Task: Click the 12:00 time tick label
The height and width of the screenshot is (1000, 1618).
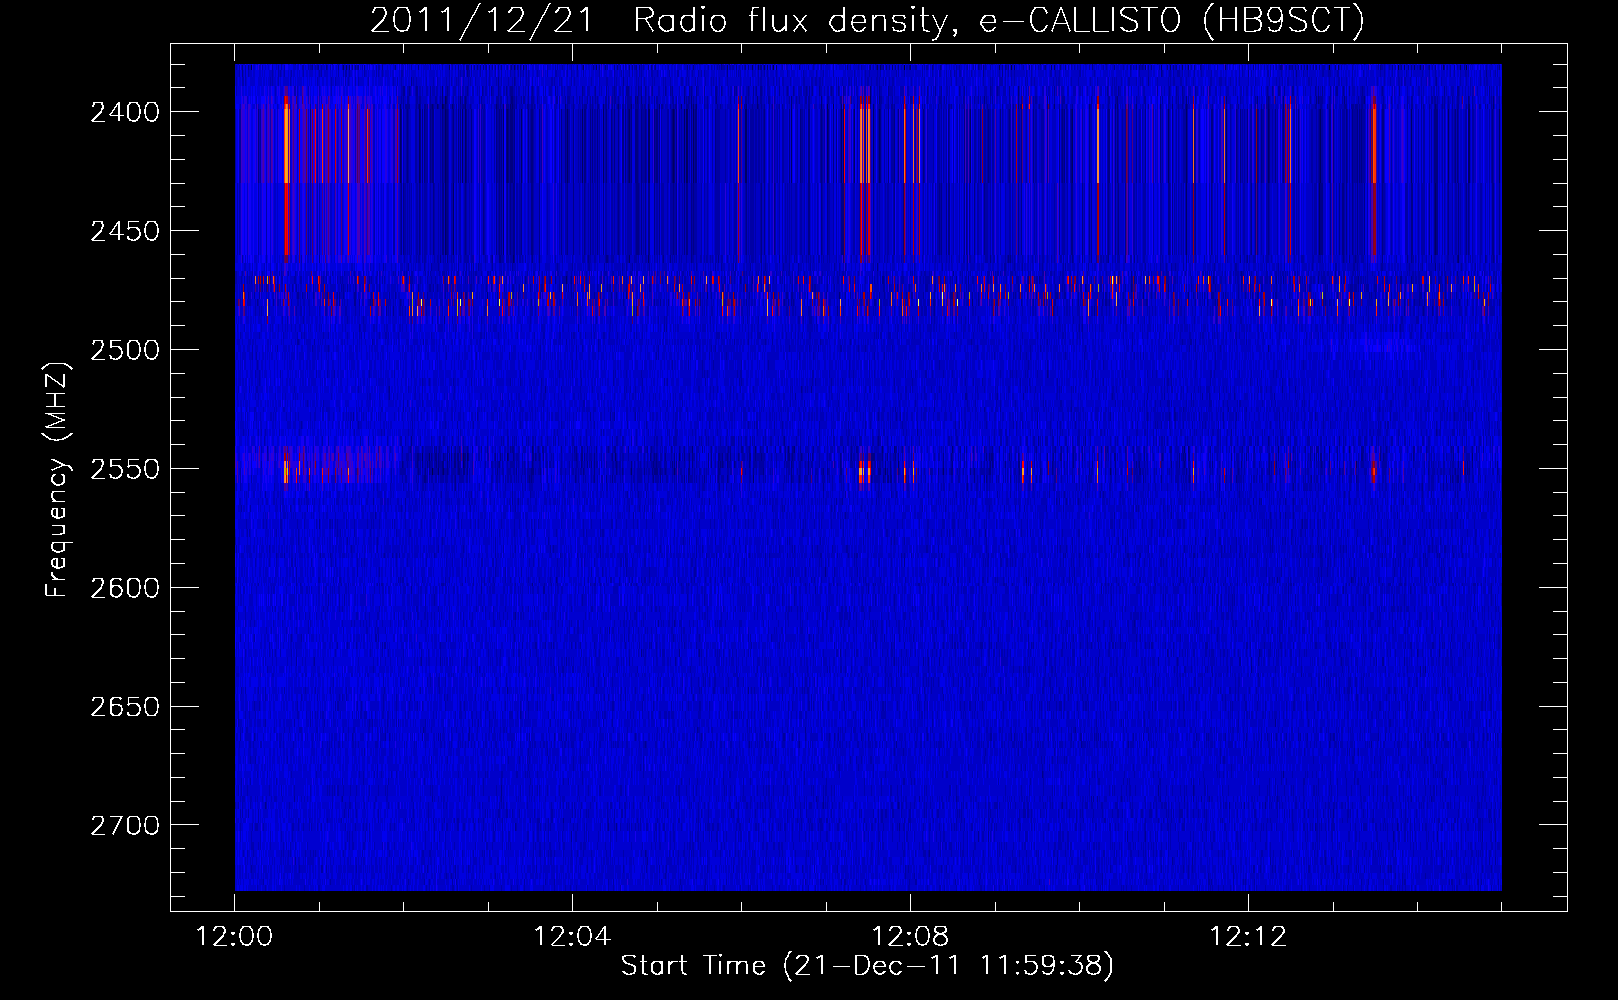Action: pyautogui.click(x=234, y=937)
